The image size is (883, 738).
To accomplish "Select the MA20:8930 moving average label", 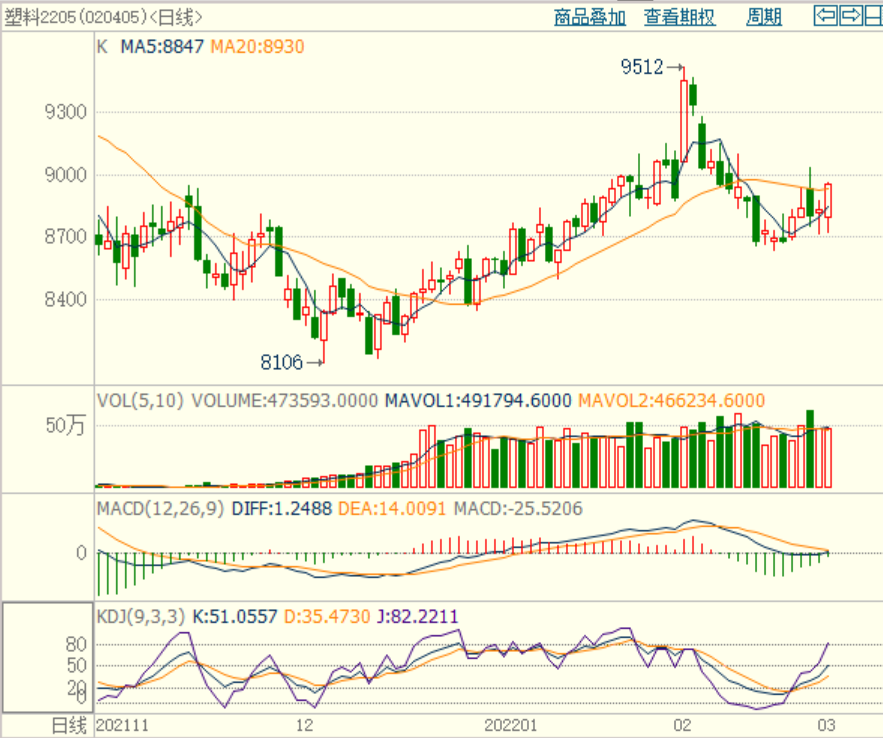I will 257,46.
